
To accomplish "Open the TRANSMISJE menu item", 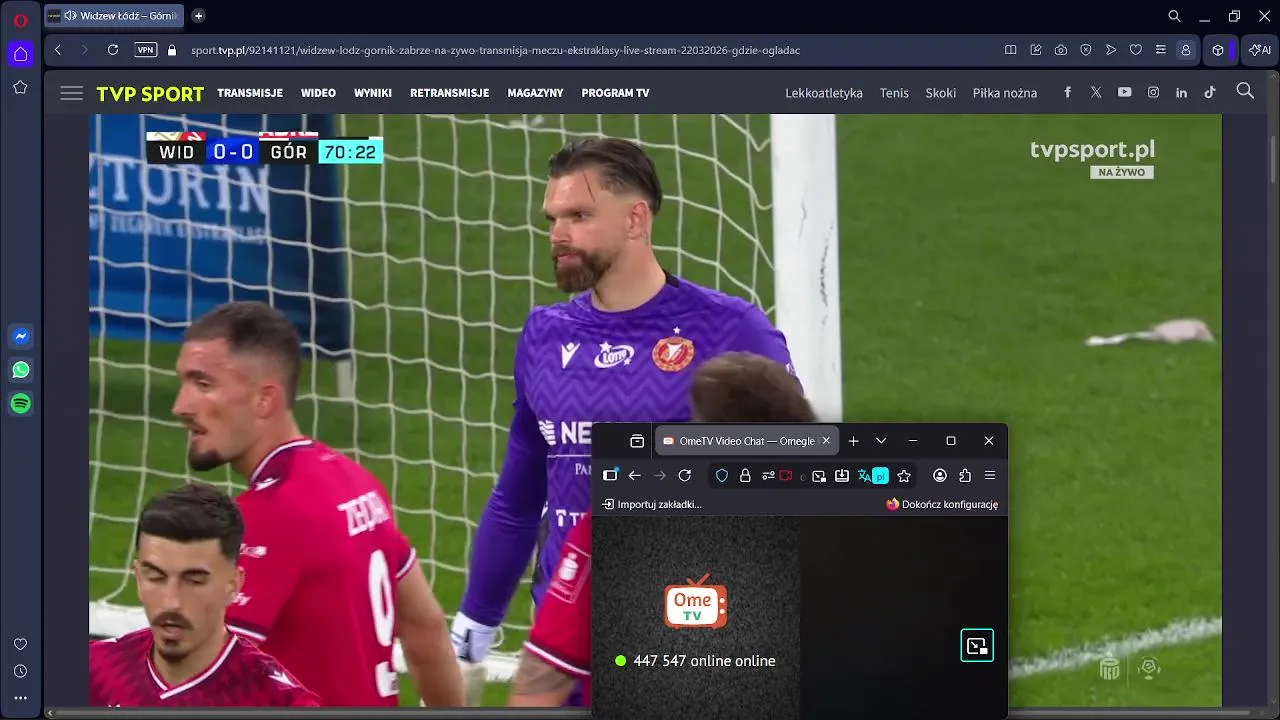I will pos(250,93).
